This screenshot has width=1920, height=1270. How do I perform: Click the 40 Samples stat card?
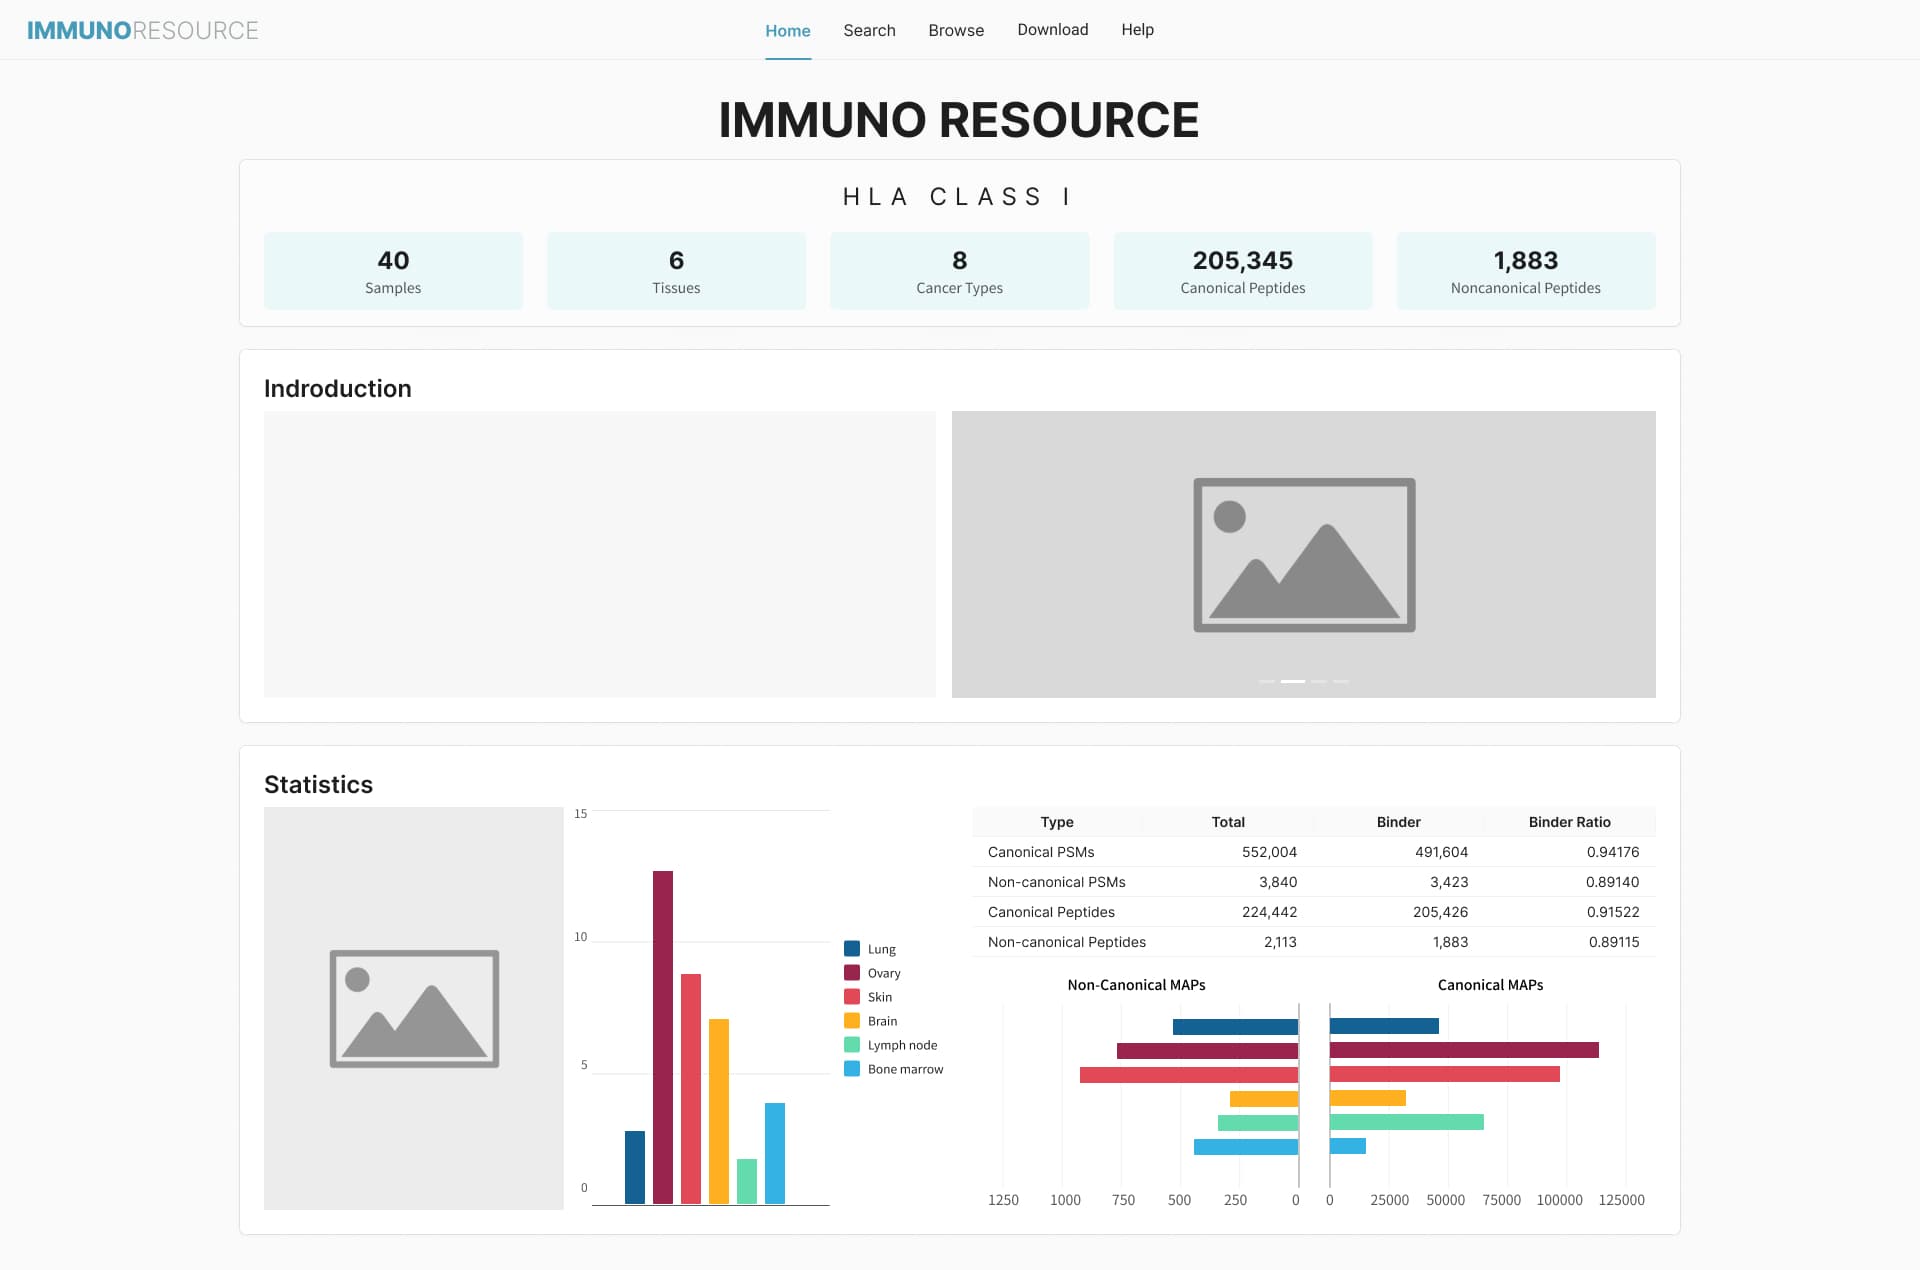coord(393,271)
